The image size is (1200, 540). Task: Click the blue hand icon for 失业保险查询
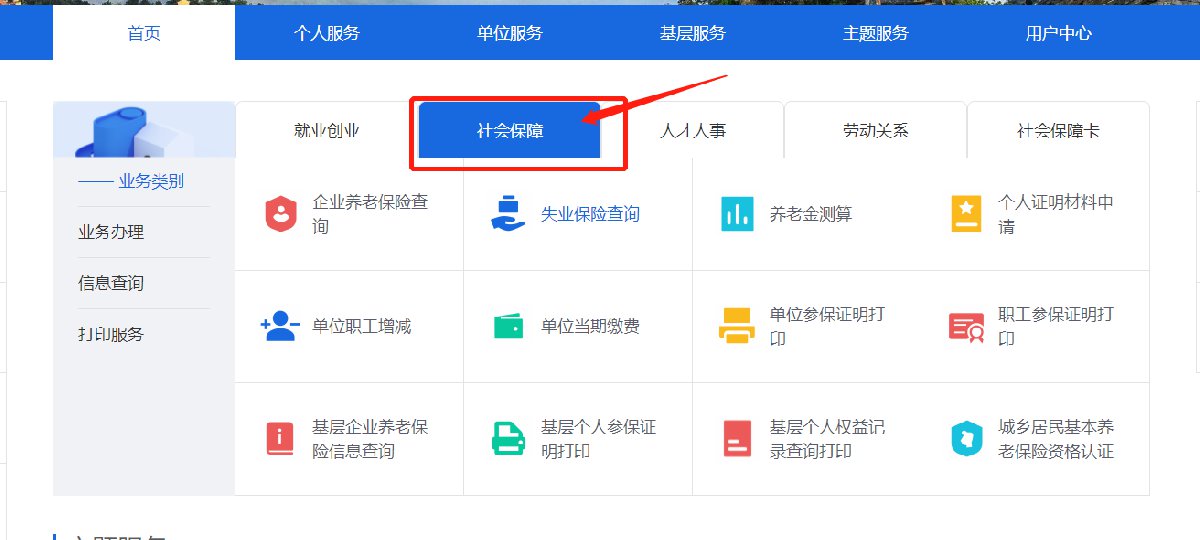click(x=509, y=214)
